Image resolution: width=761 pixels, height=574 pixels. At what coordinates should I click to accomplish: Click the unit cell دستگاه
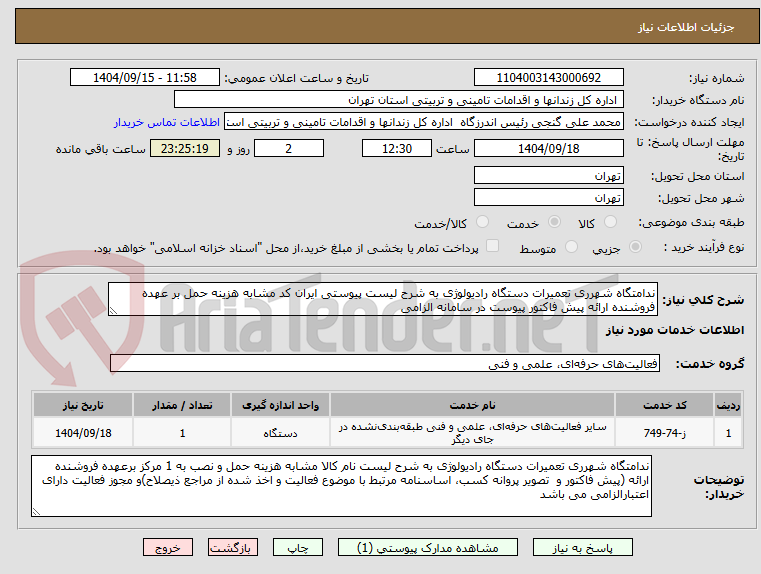(x=281, y=433)
